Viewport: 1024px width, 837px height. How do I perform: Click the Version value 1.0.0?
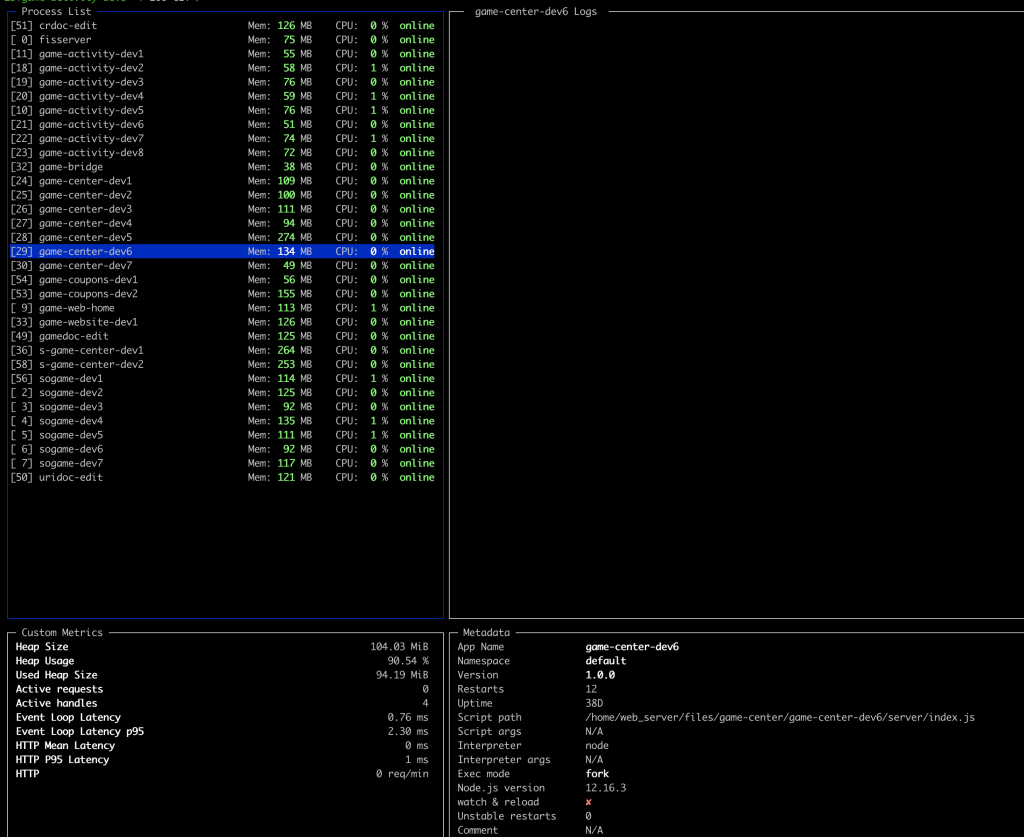[x=600, y=675]
